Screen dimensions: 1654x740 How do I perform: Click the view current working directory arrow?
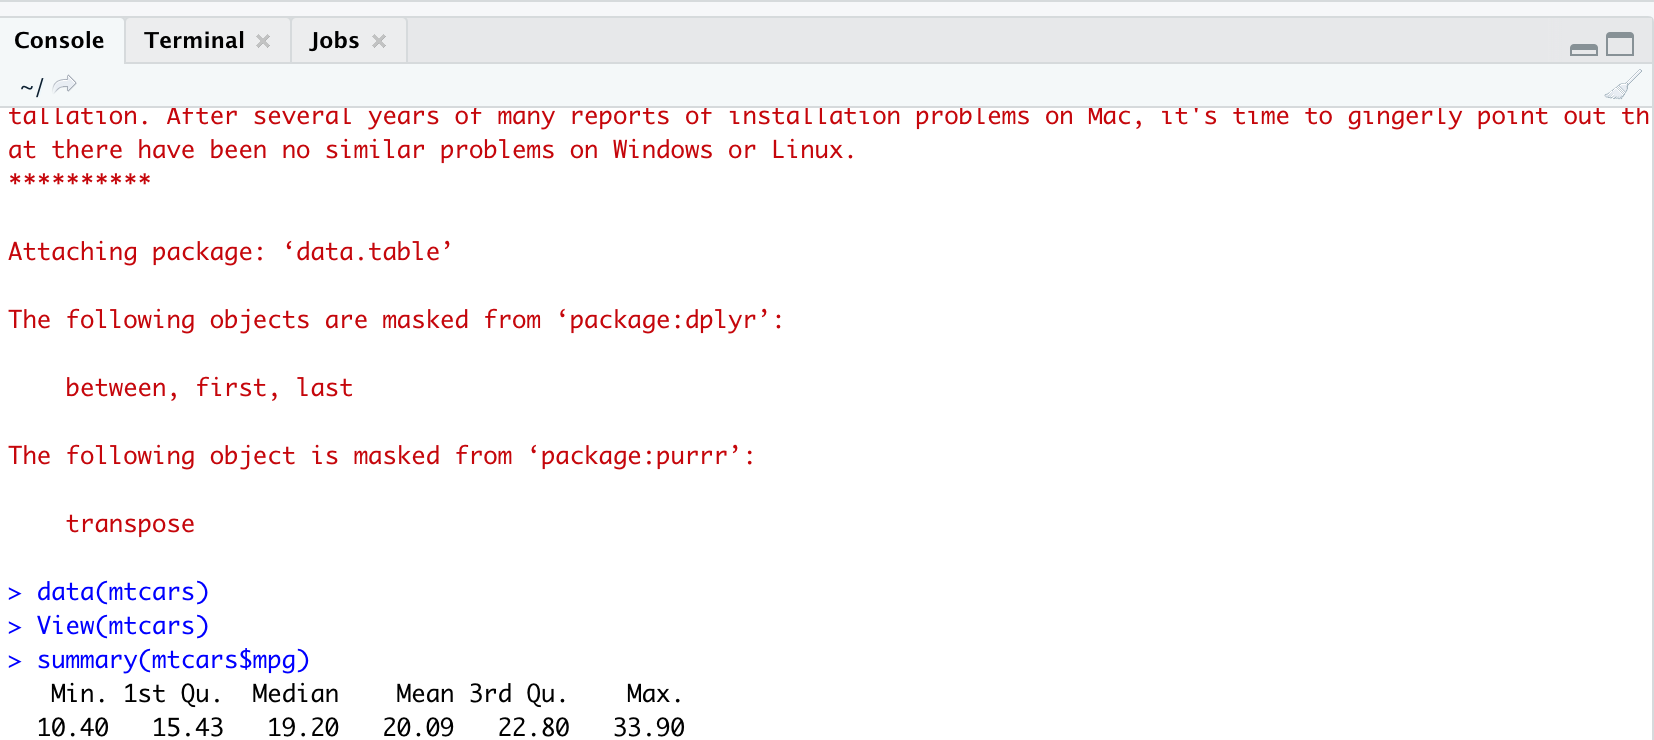65,85
